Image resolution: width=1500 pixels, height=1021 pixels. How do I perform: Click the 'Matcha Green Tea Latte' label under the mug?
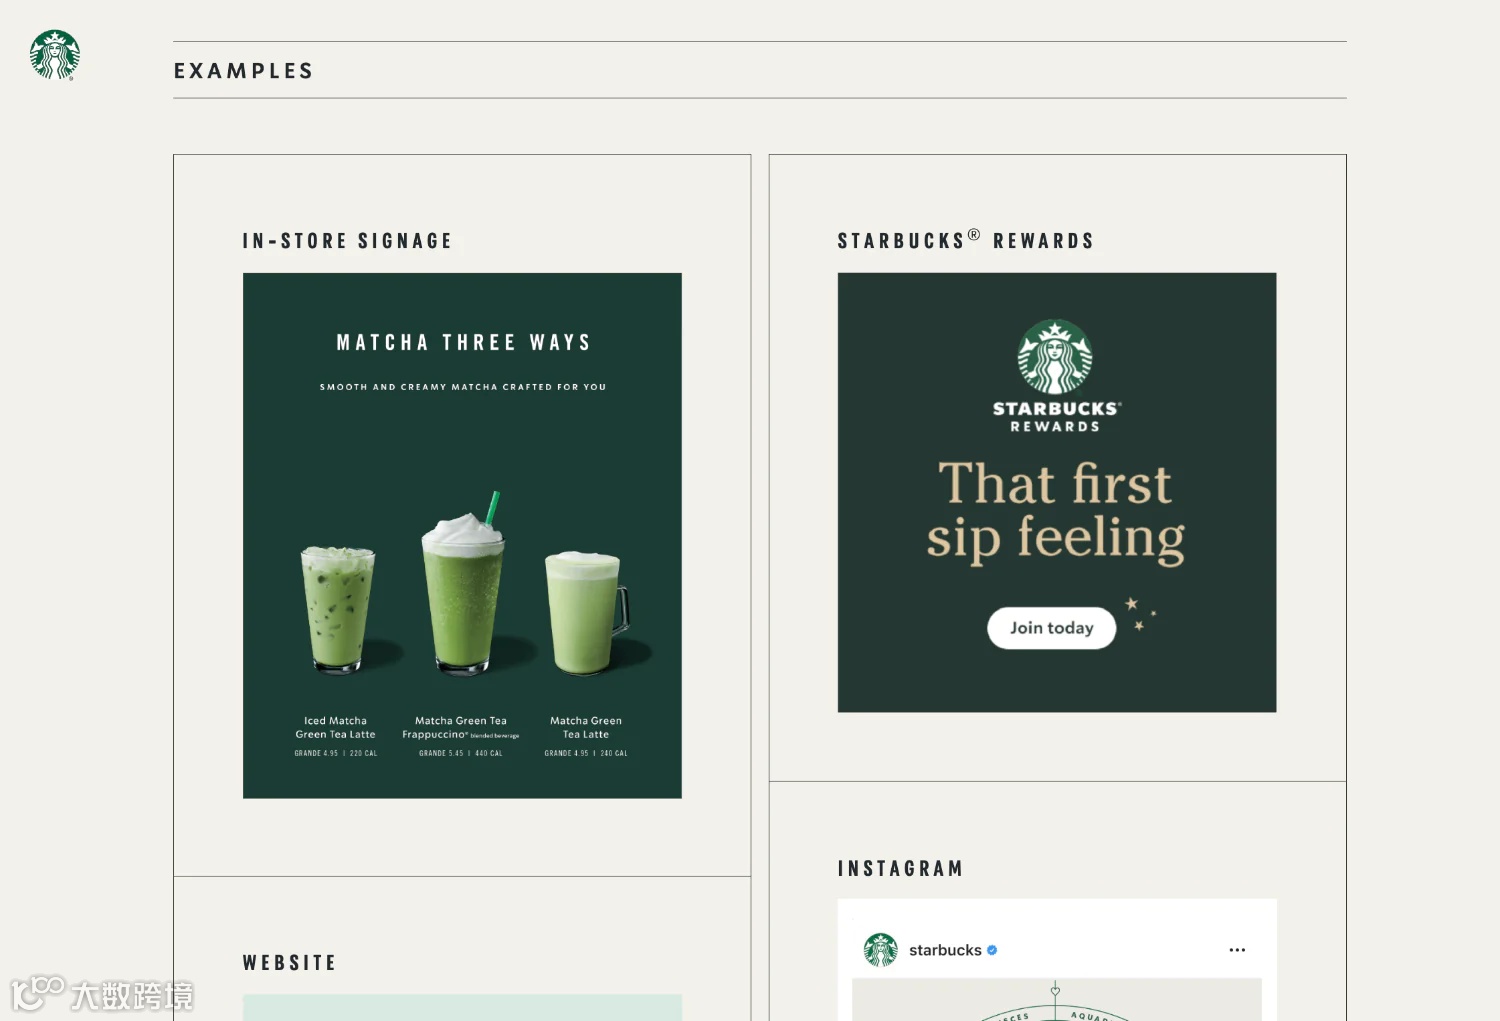(586, 727)
